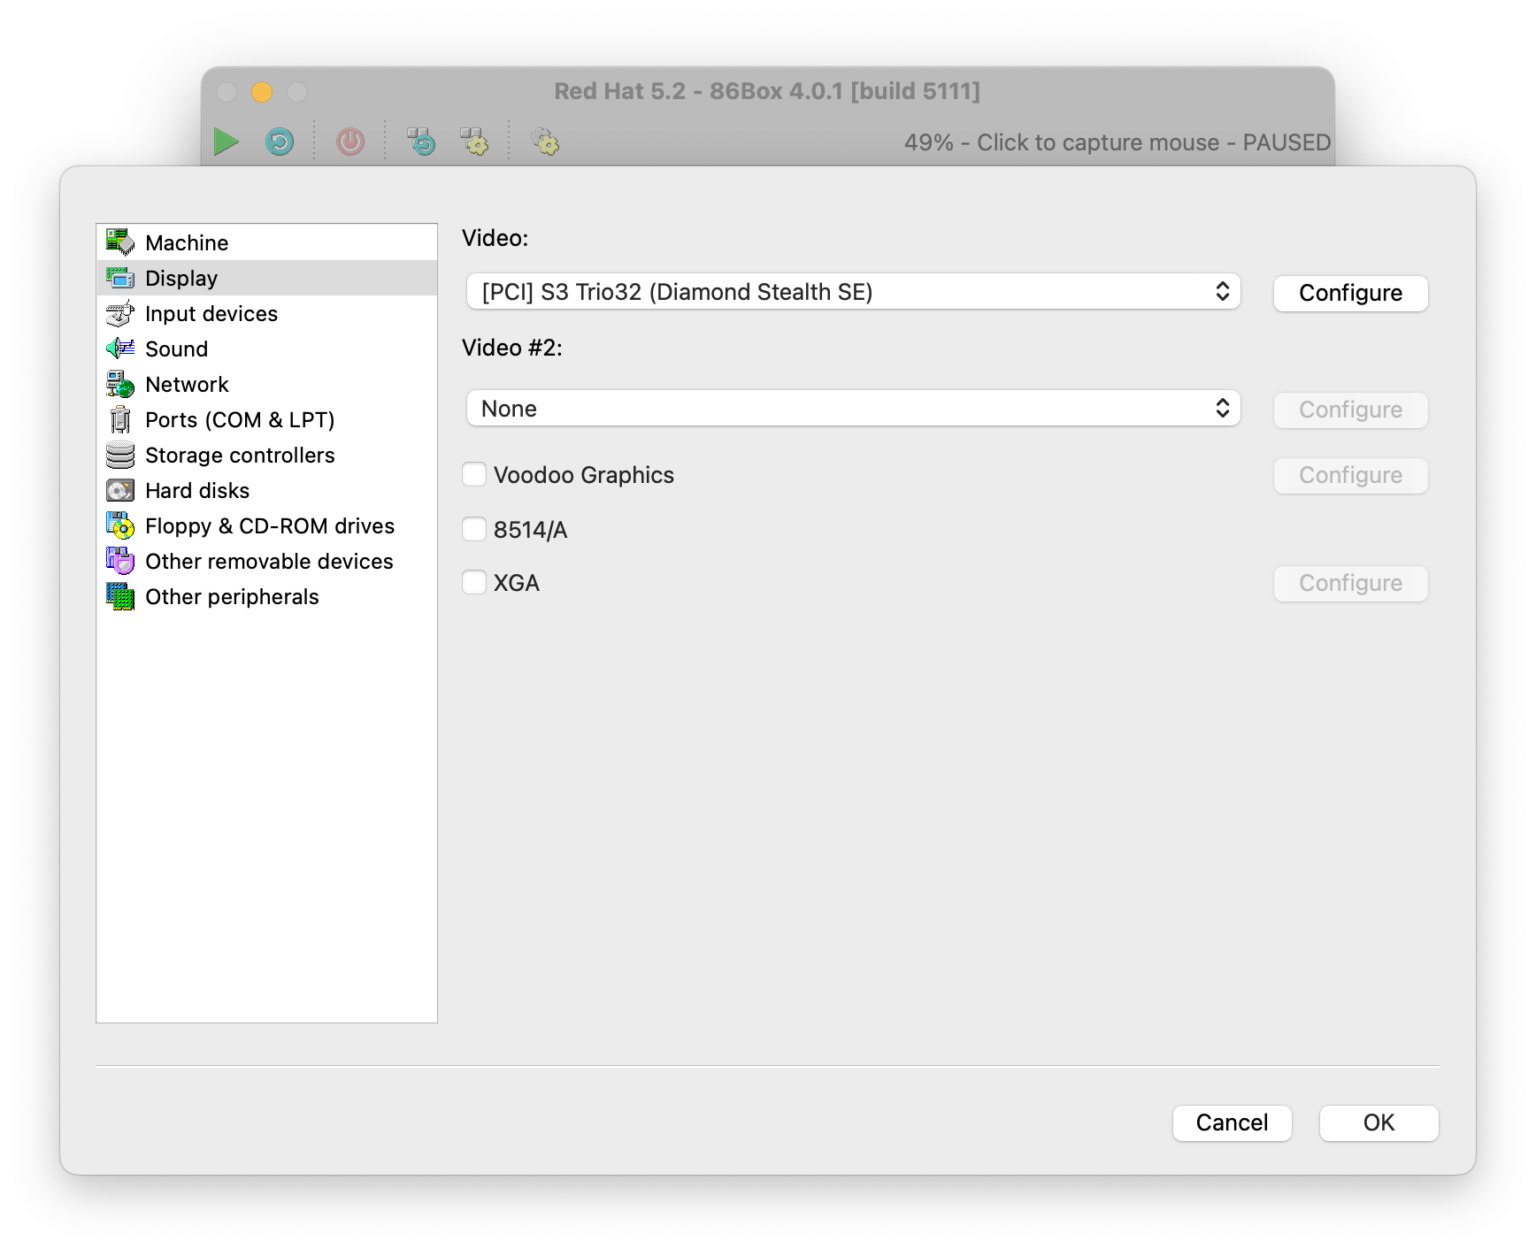Screen dimensions: 1536x1249
Task: Click the Storage controllers icon
Action: [x=120, y=454]
